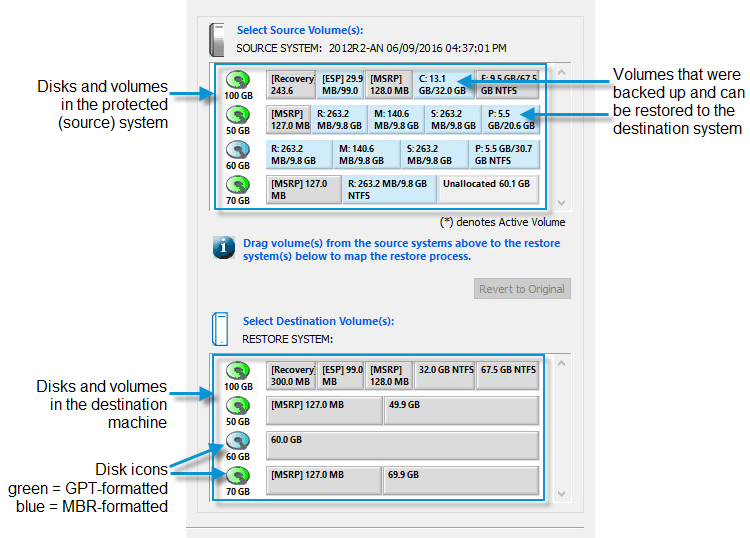
Task: Select the source 60 GB MBR disk icon
Action: point(238,150)
